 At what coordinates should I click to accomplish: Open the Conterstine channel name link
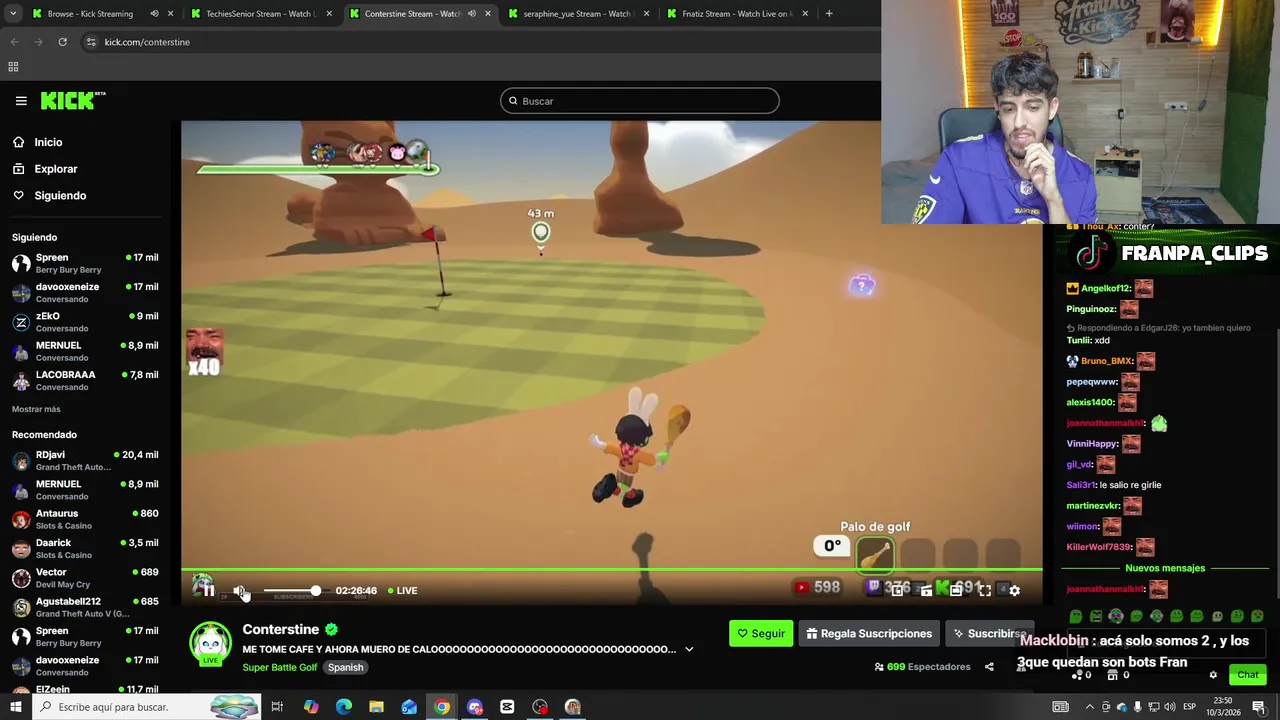[281, 629]
